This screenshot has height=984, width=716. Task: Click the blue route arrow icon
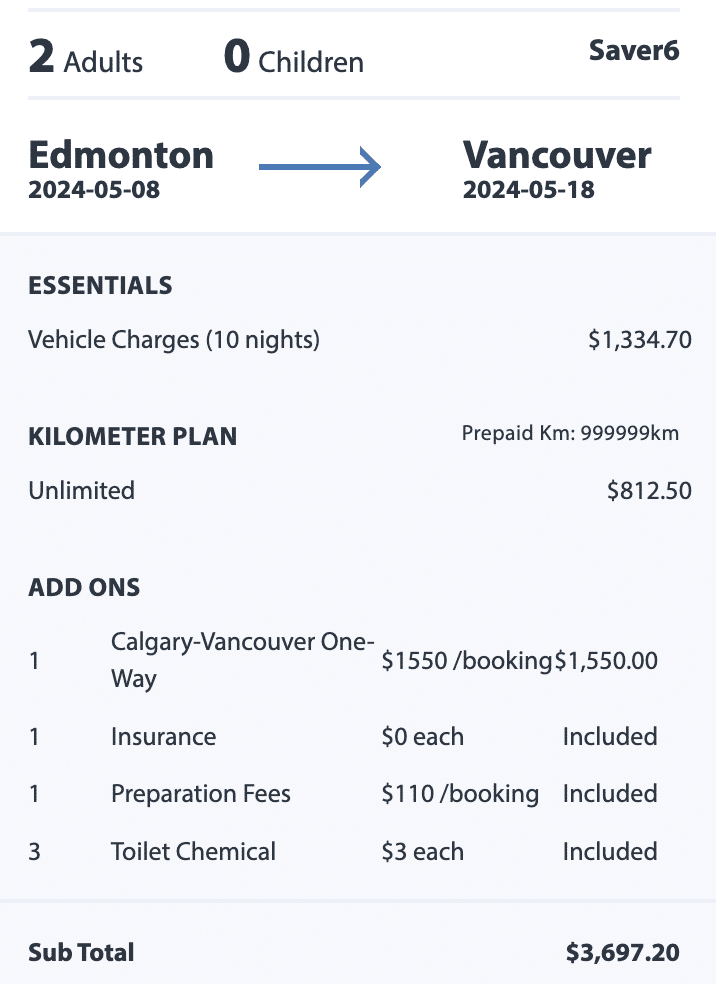[320, 167]
